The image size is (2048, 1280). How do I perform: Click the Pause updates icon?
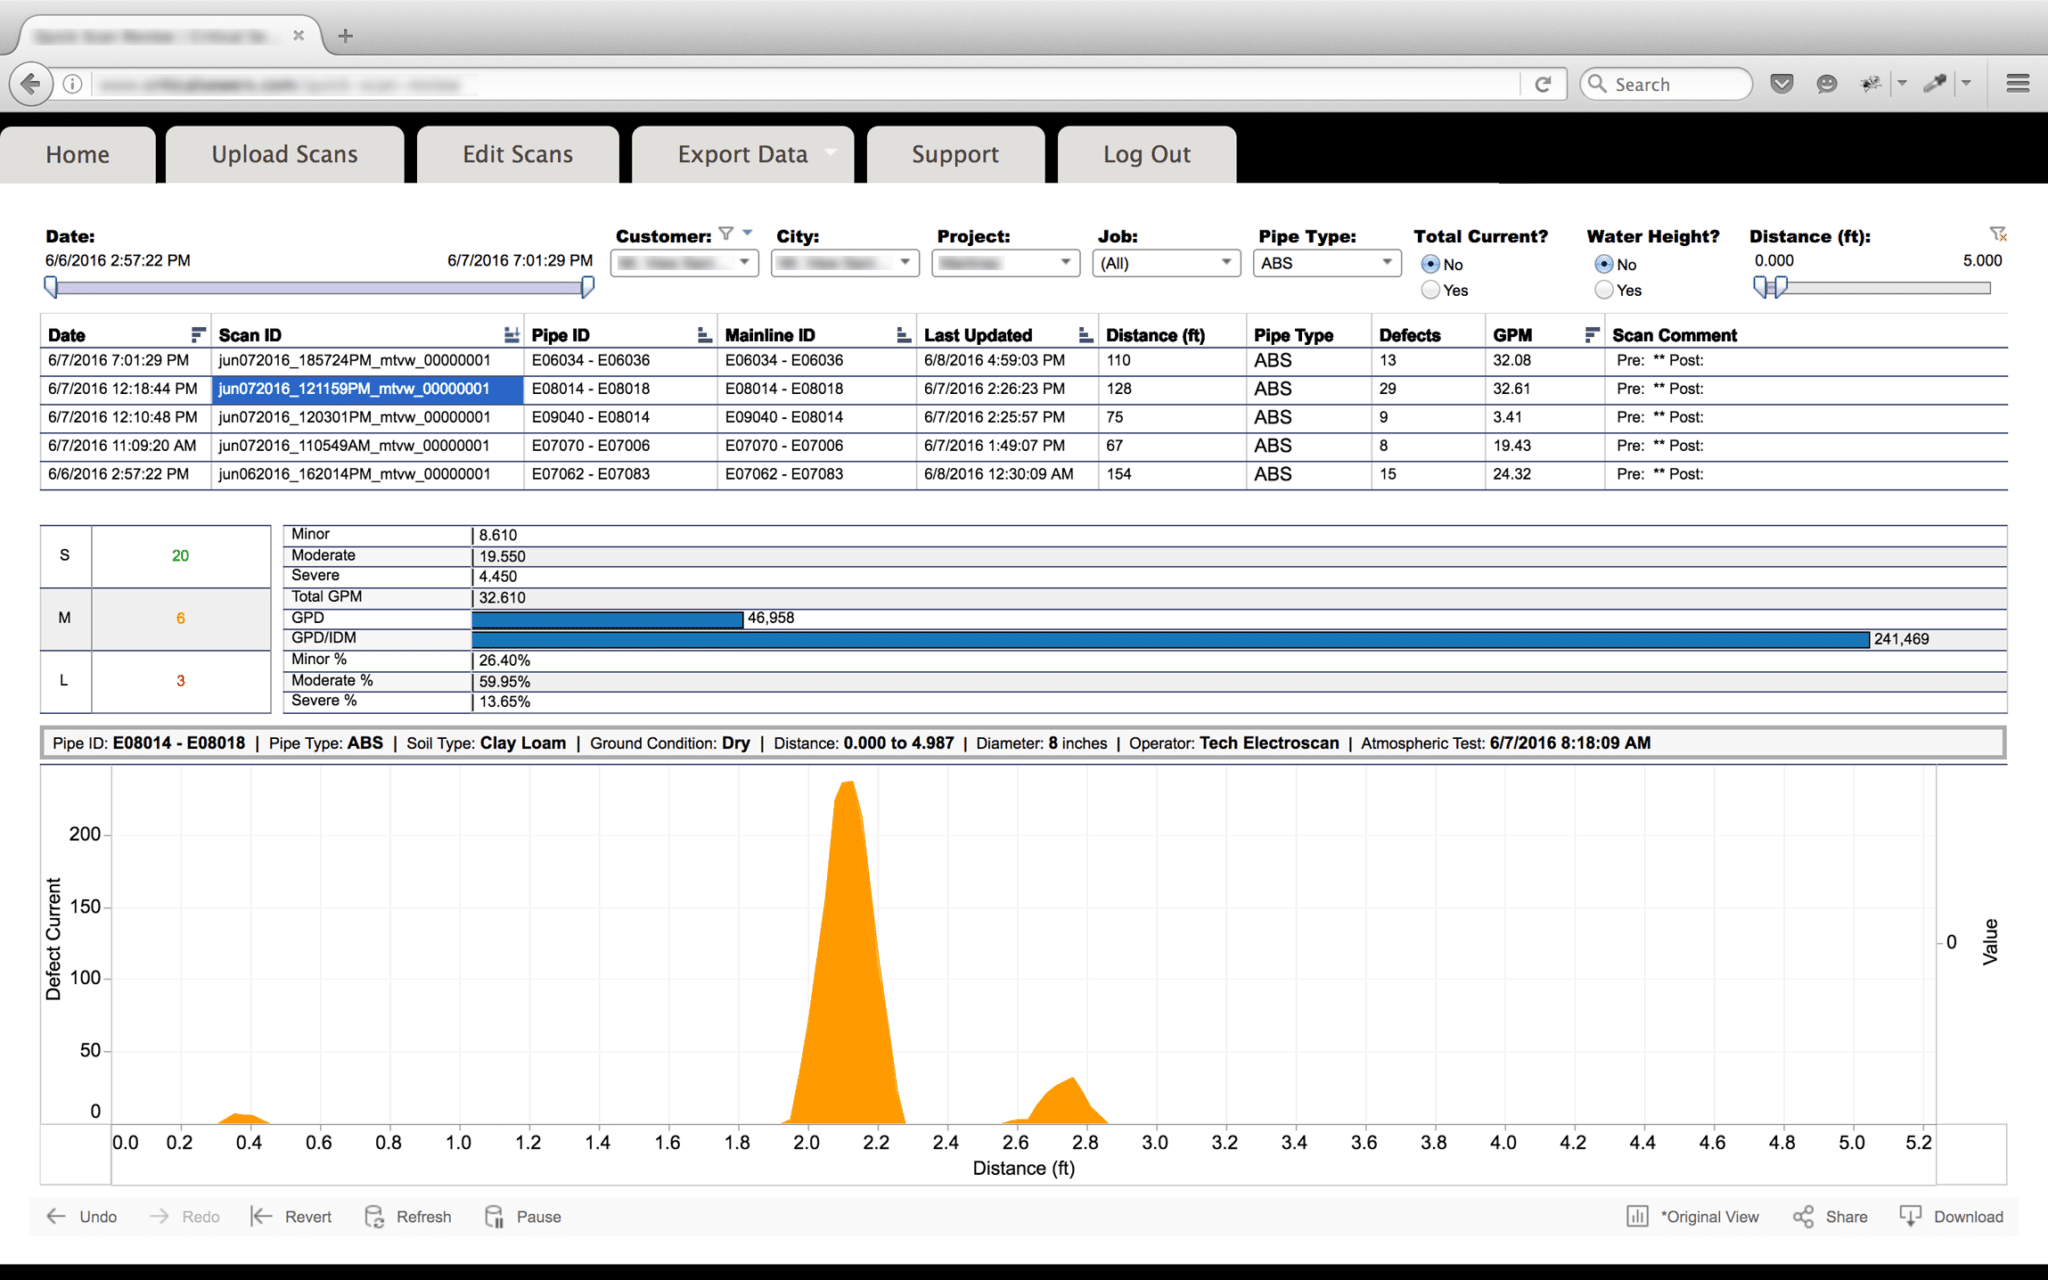click(494, 1216)
